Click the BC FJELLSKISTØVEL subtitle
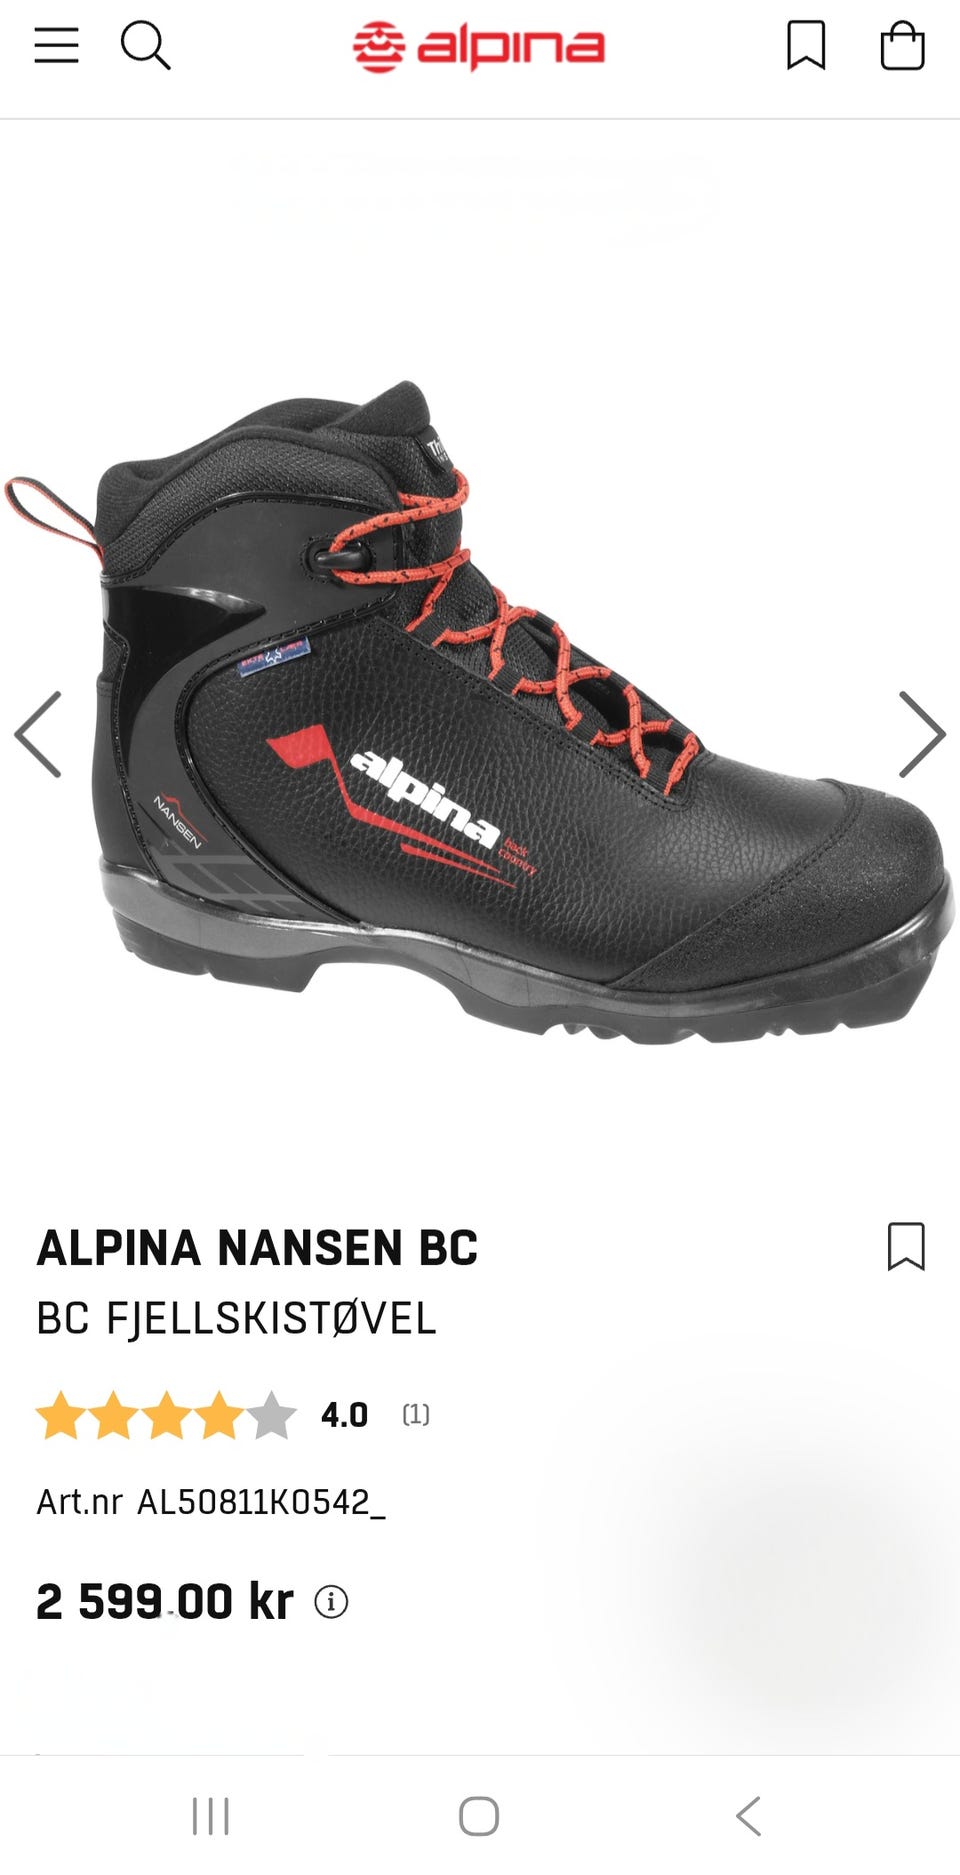Viewport: 960px width, 1875px height. click(236, 1318)
